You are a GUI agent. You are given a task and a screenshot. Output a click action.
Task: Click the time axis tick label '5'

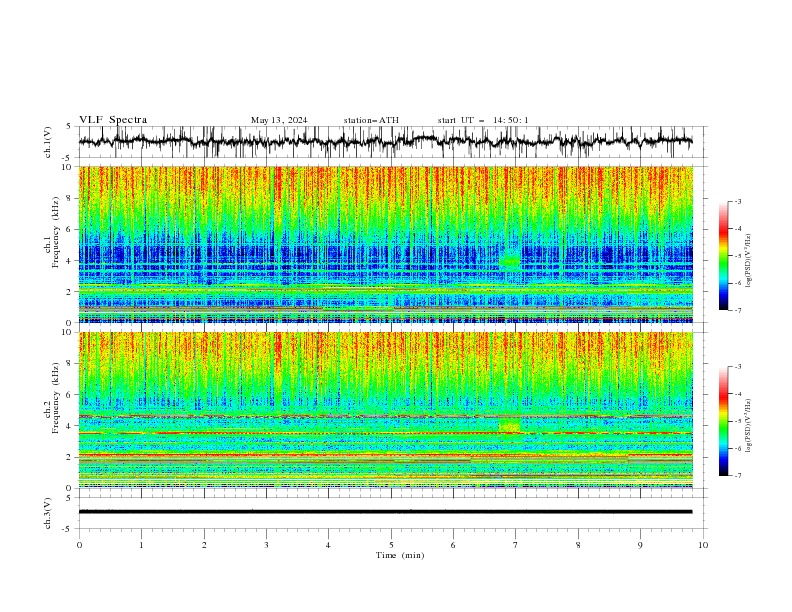391,545
